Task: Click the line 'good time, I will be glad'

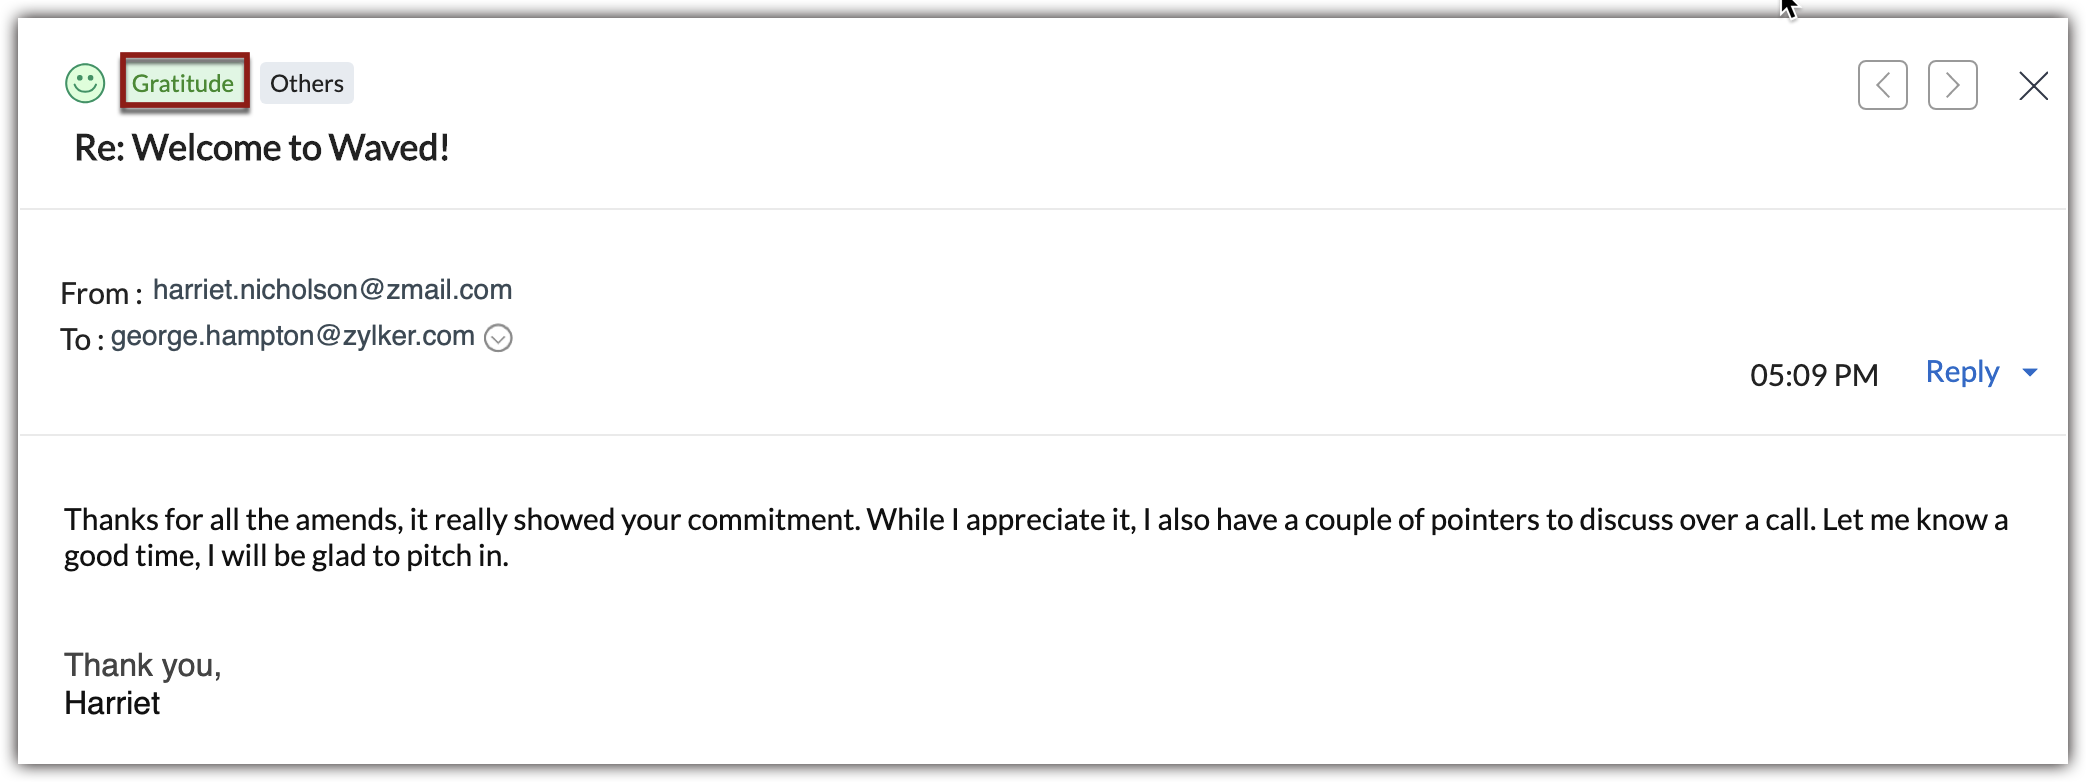Action: click(x=286, y=556)
